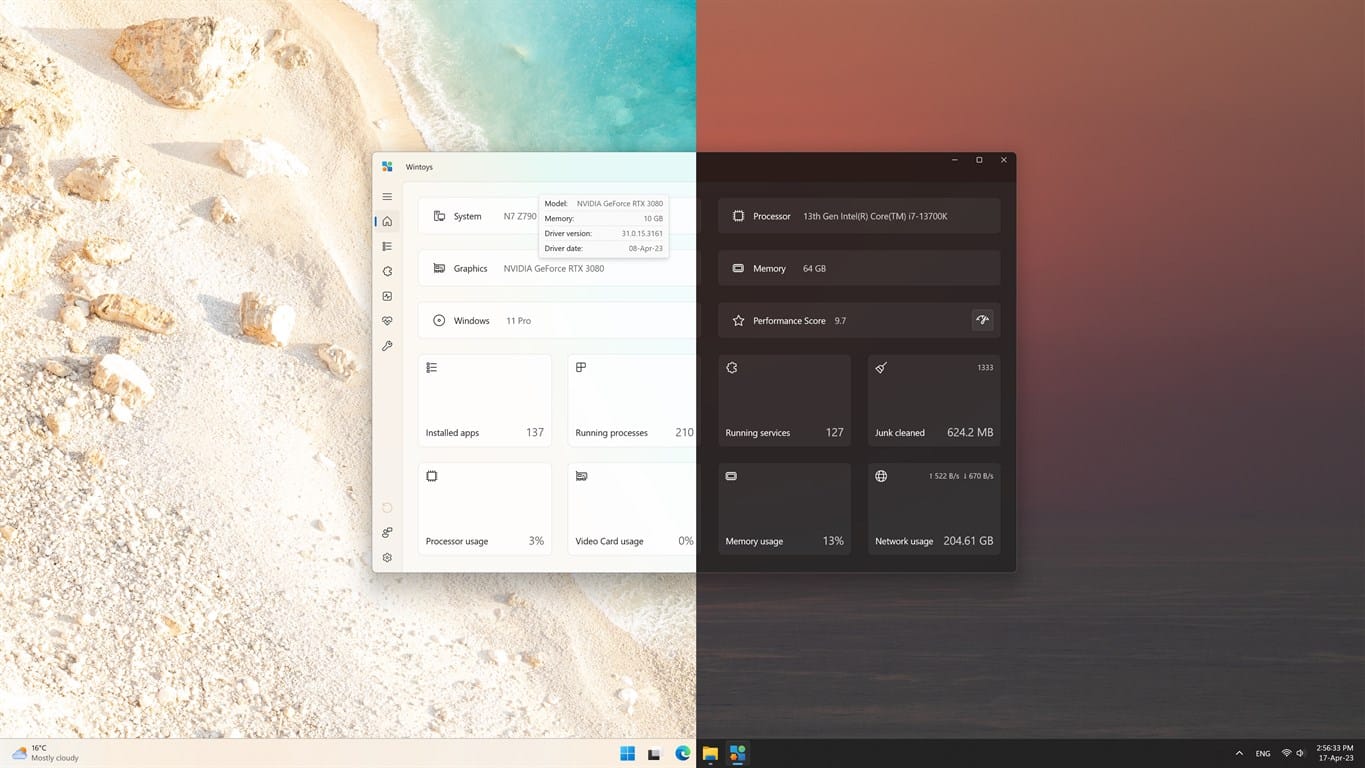Select the Tweaks wrench icon in sidebar
This screenshot has height=768, width=1365.
(x=387, y=346)
